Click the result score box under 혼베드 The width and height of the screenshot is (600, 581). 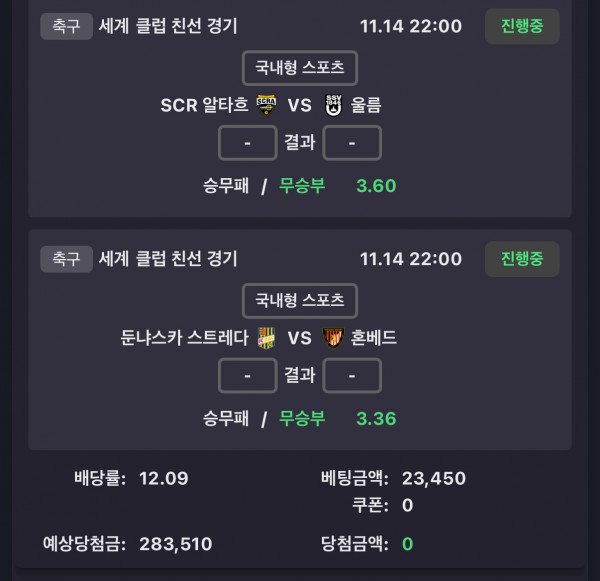pos(352,376)
